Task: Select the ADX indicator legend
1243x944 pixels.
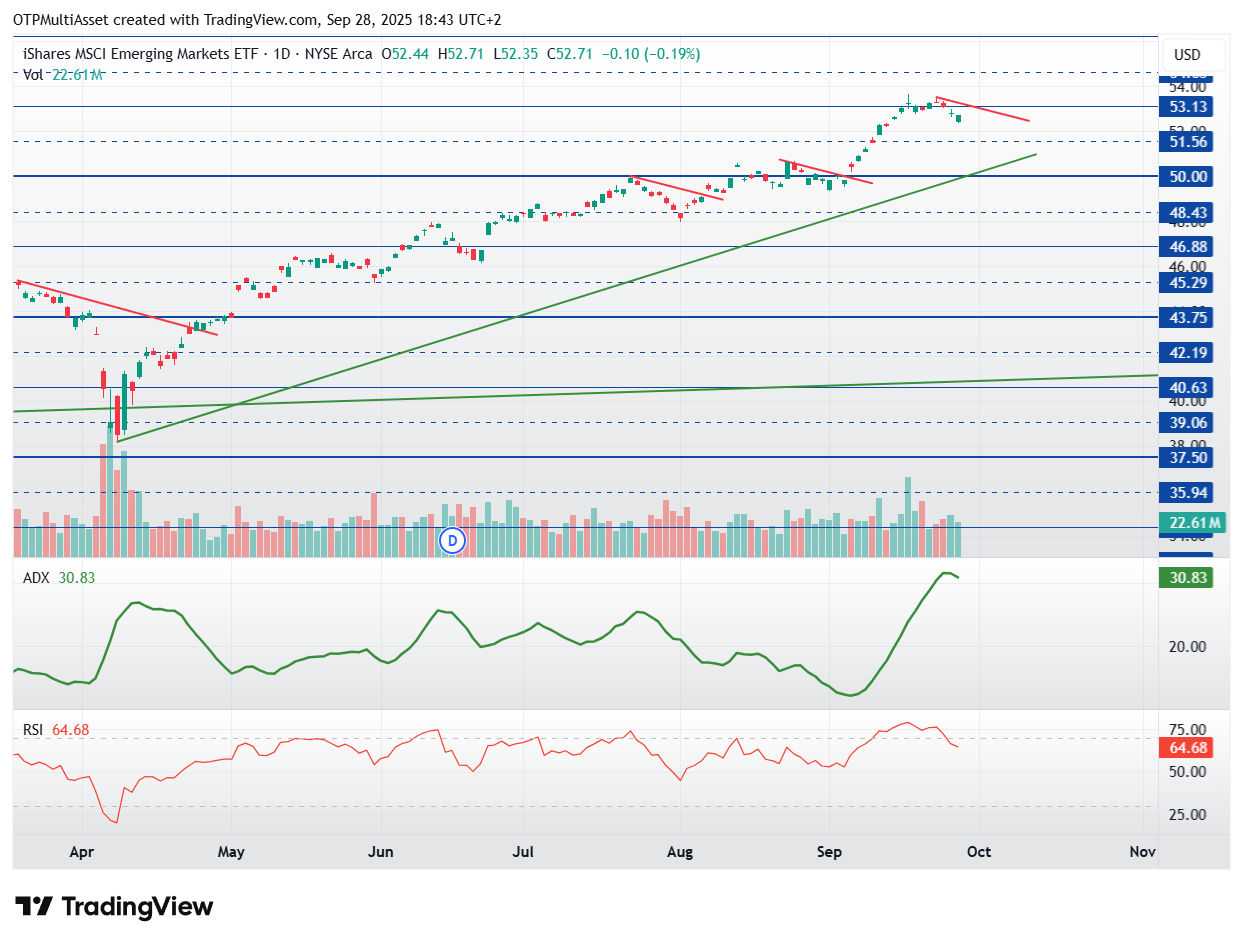Action: (59, 578)
